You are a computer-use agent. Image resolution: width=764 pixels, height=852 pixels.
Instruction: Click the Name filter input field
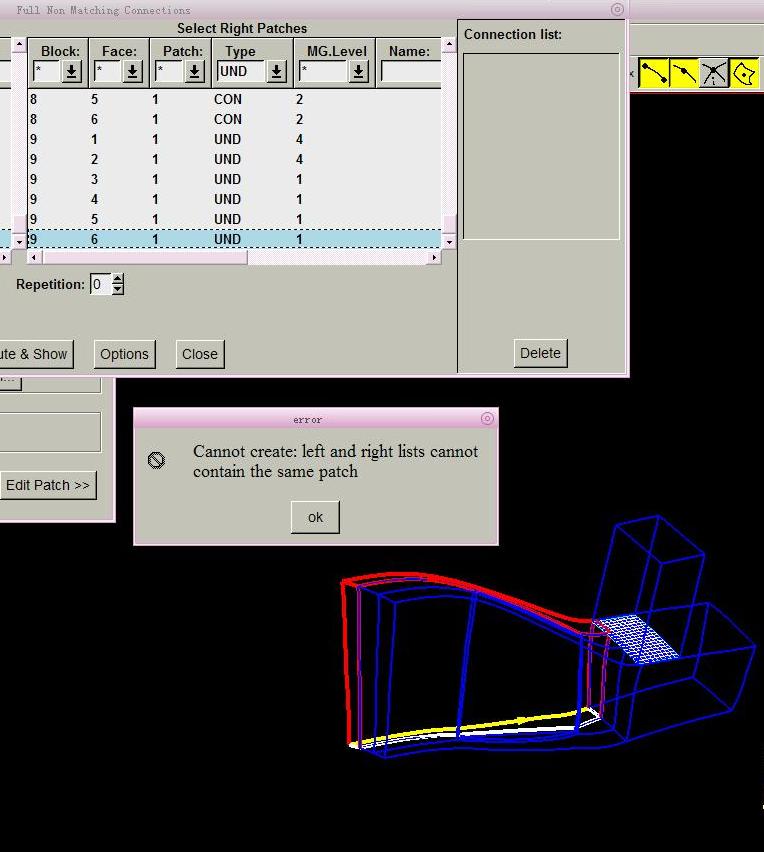click(x=410, y=72)
